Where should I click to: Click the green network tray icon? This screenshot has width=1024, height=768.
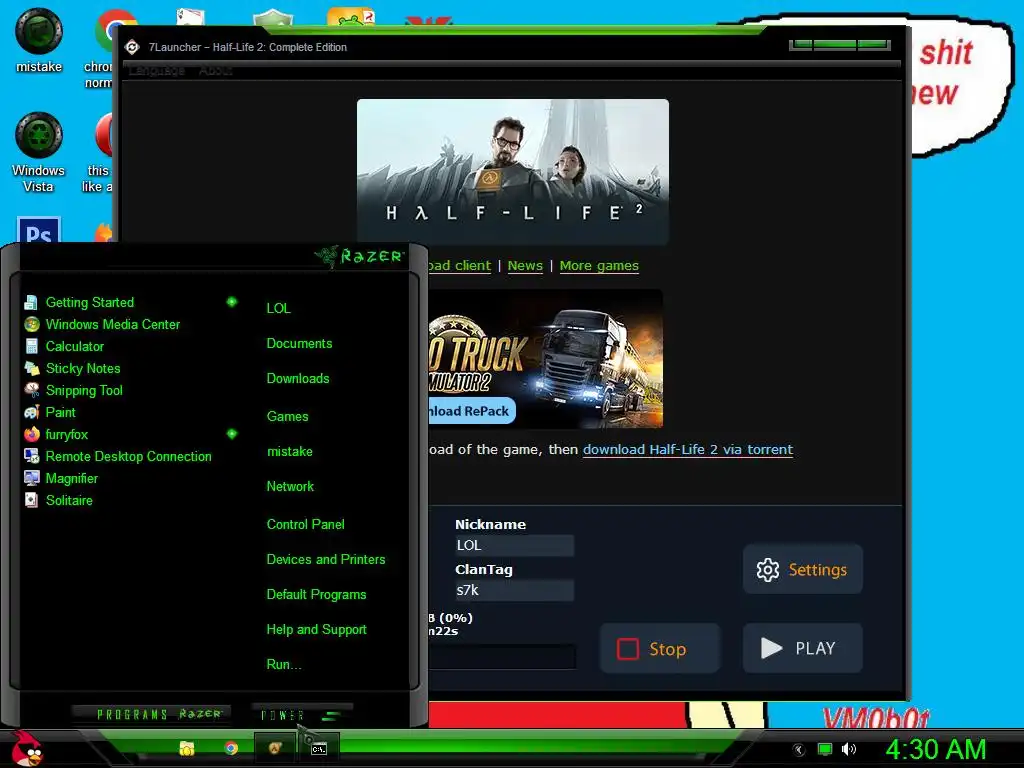825,749
